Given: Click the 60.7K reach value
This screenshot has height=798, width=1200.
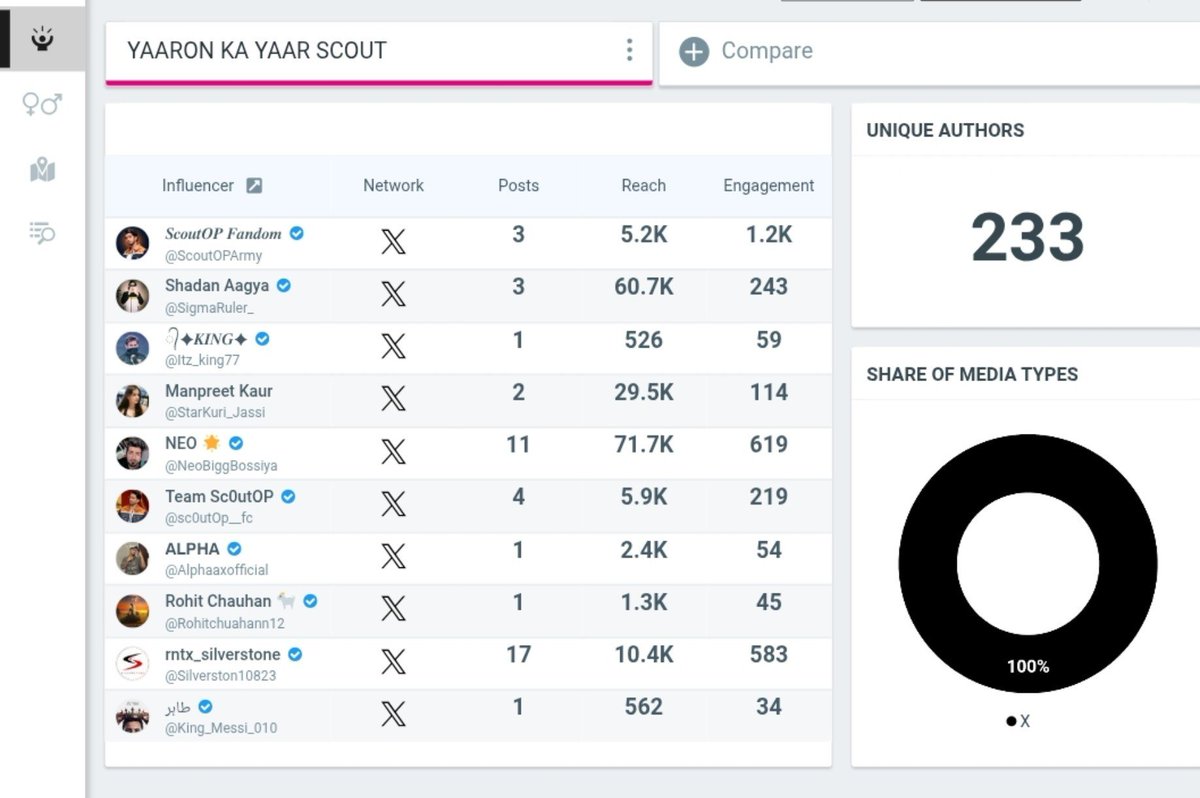Looking at the screenshot, I should coord(643,286).
